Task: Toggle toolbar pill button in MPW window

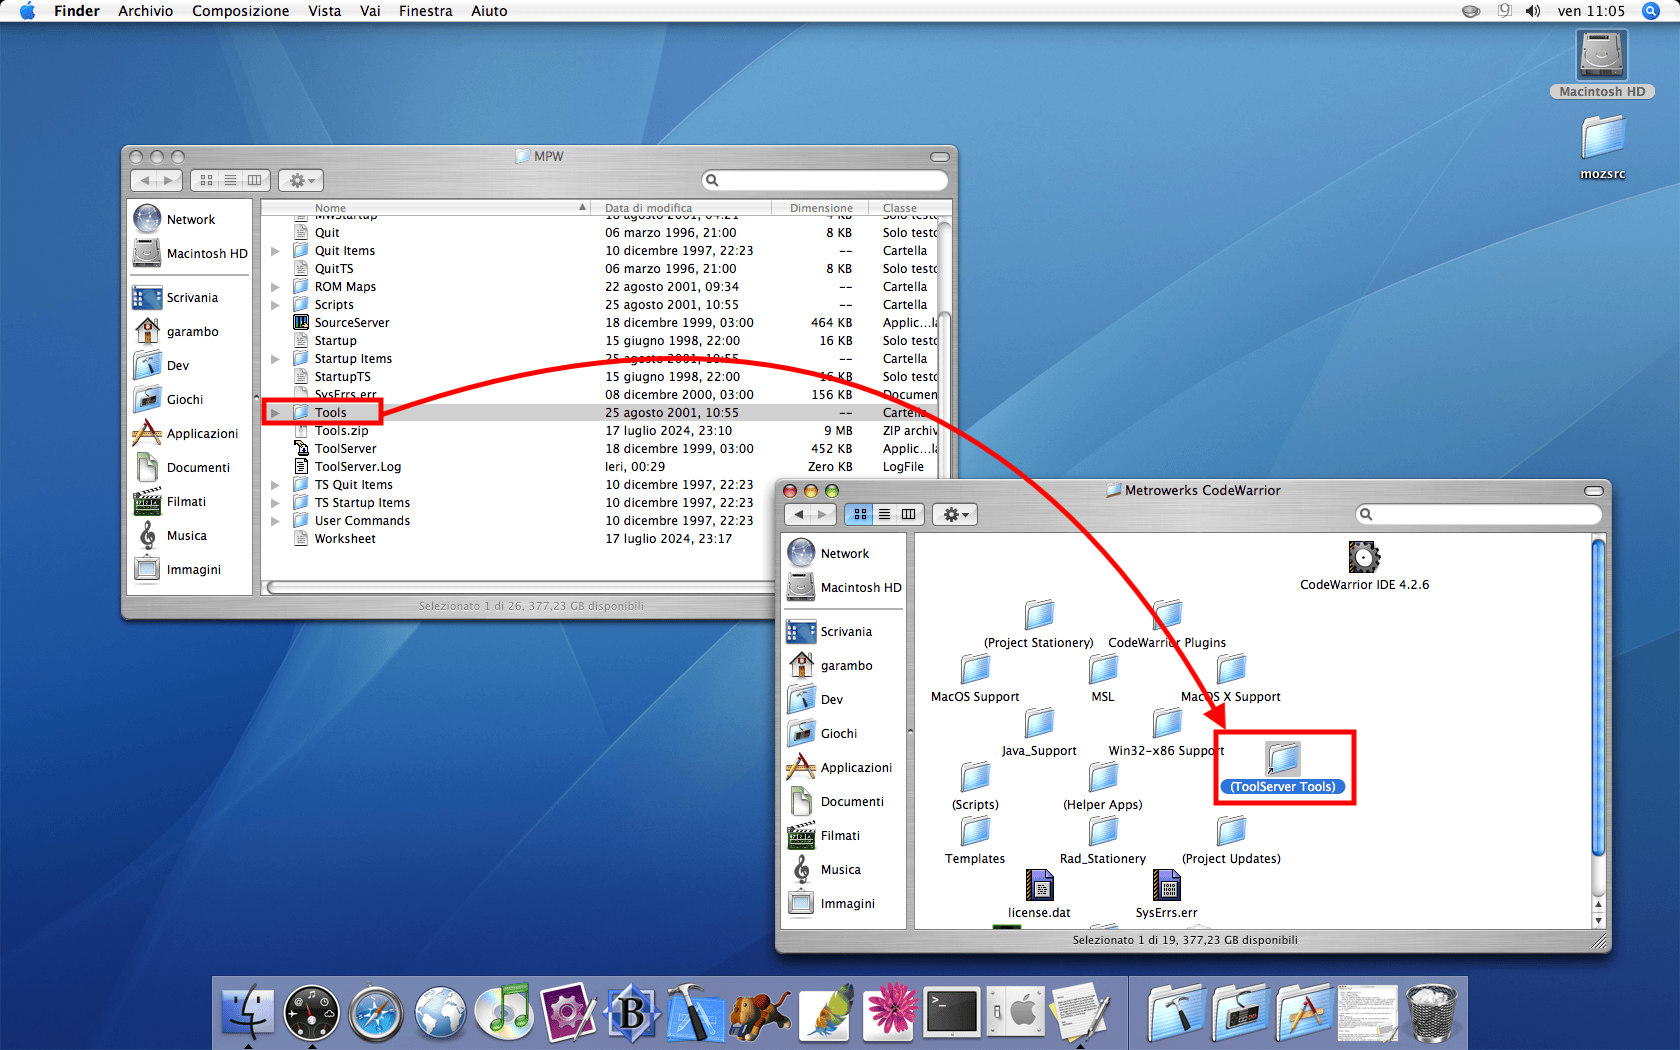Action: click(939, 157)
